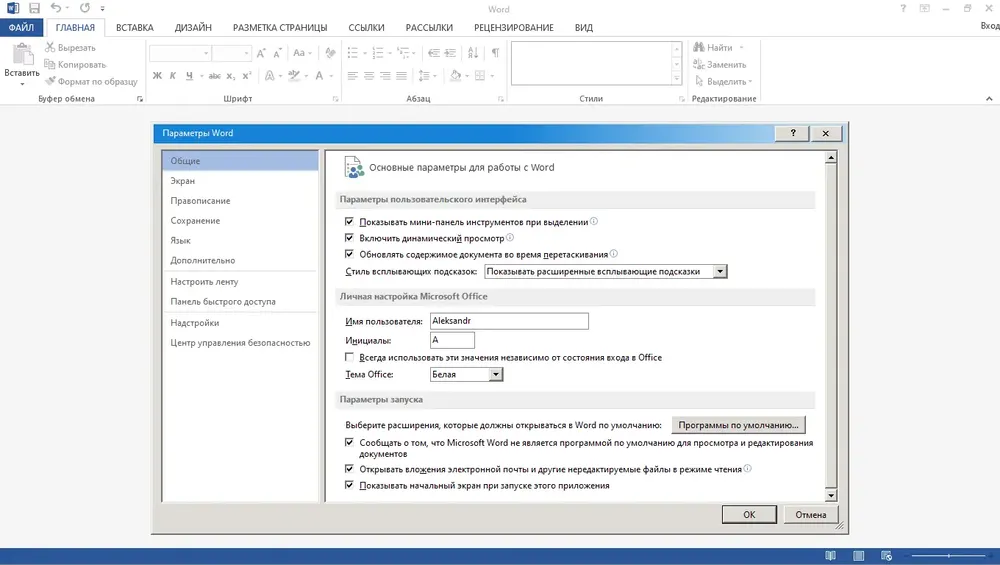Click the Copy (Копировать) icon
1000x565 pixels.
click(x=50, y=64)
